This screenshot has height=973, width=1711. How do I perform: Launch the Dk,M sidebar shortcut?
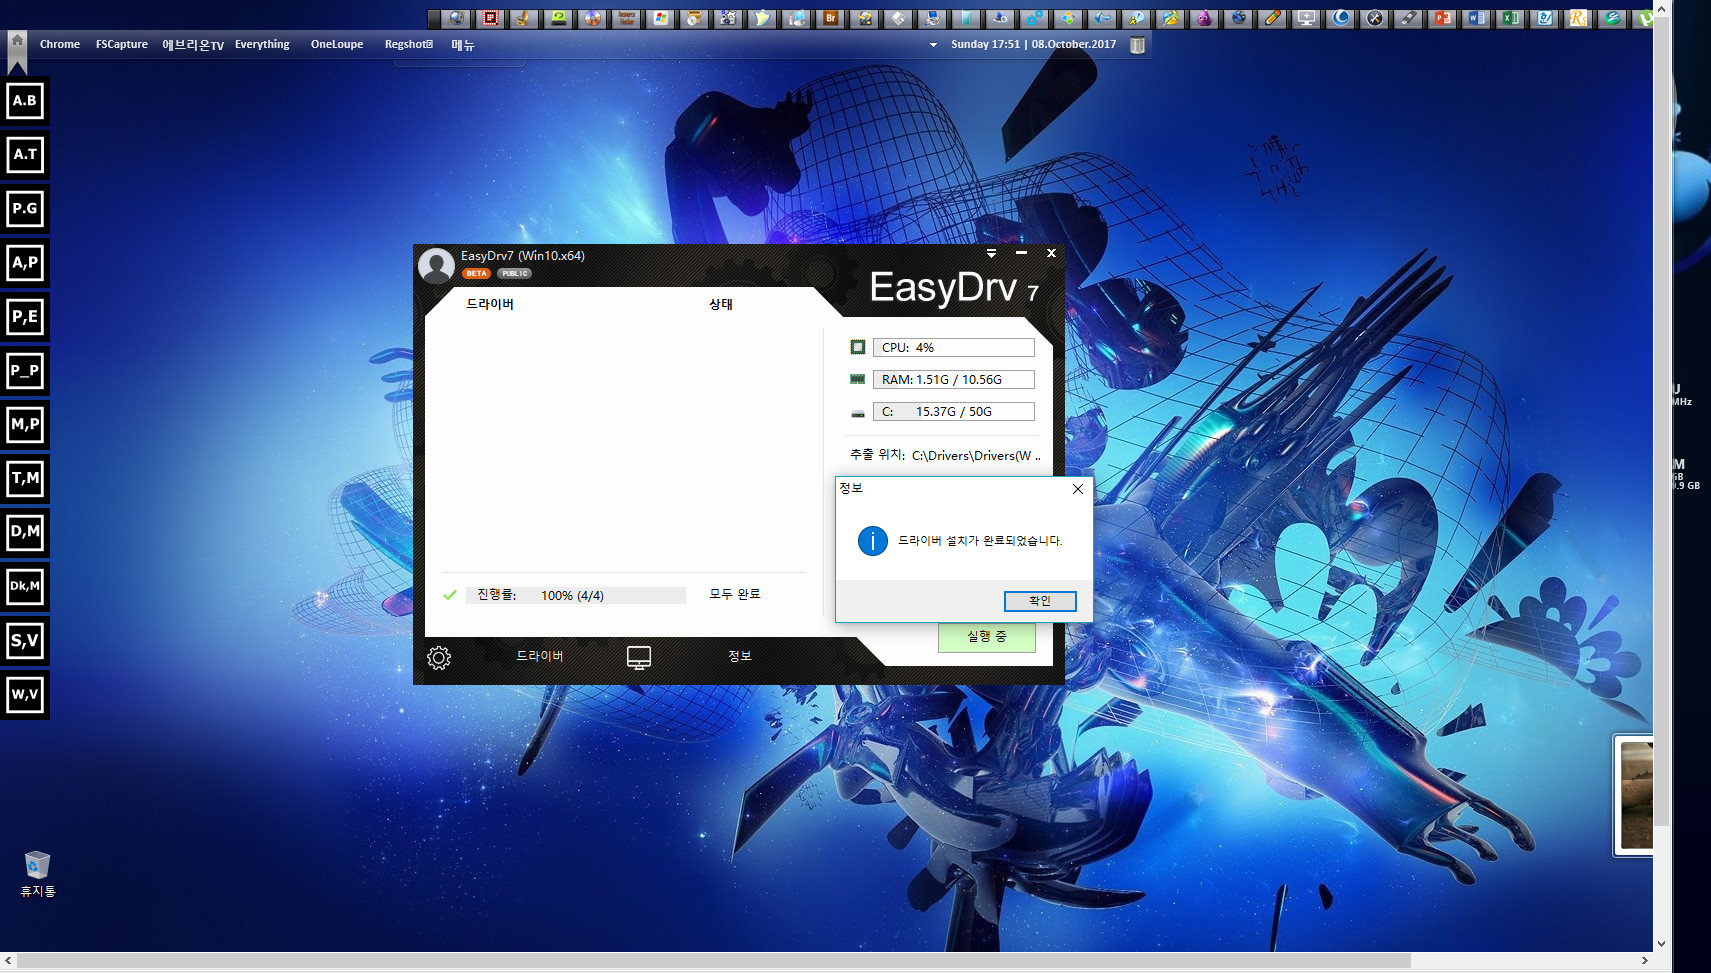(25, 586)
